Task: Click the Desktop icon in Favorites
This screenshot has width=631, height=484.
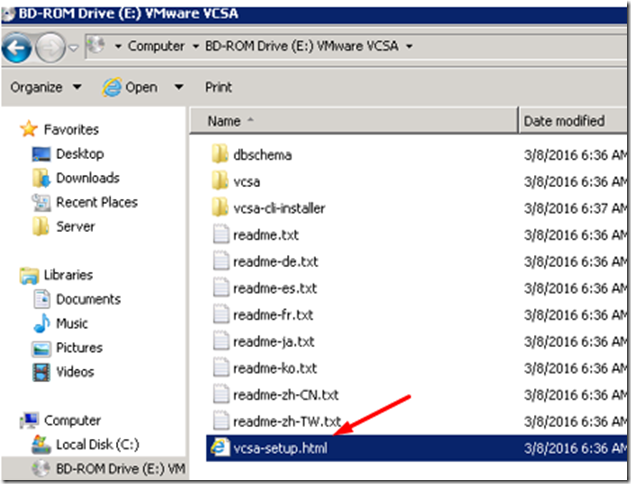Action: pyautogui.click(x=41, y=154)
